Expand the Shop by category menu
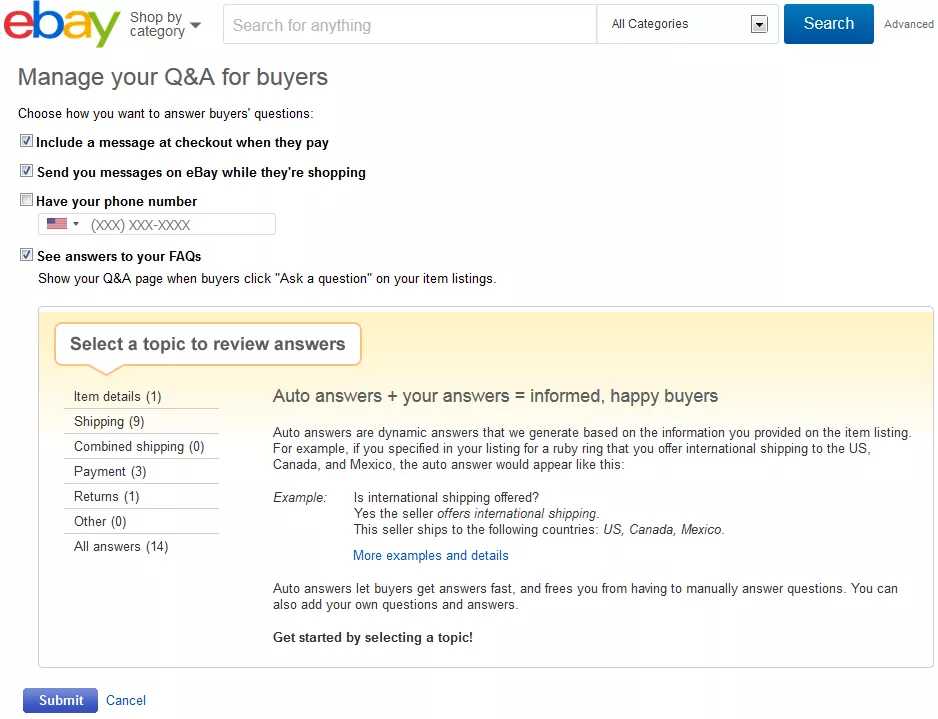 pyautogui.click(x=165, y=24)
